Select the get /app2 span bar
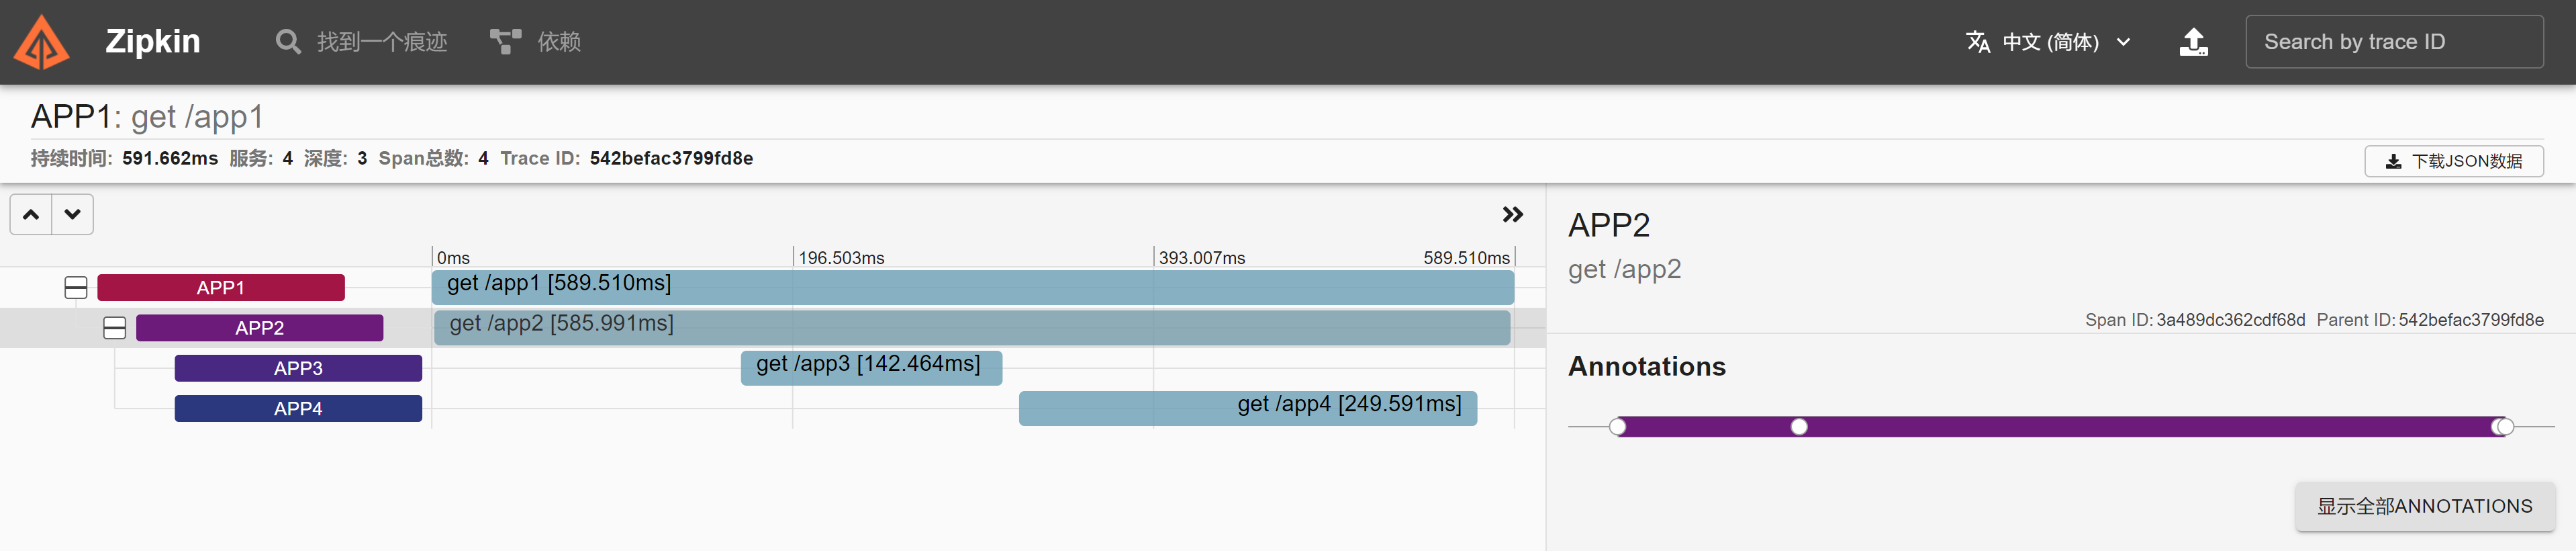This screenshot has height=551, width=2576. pos(972,328)
